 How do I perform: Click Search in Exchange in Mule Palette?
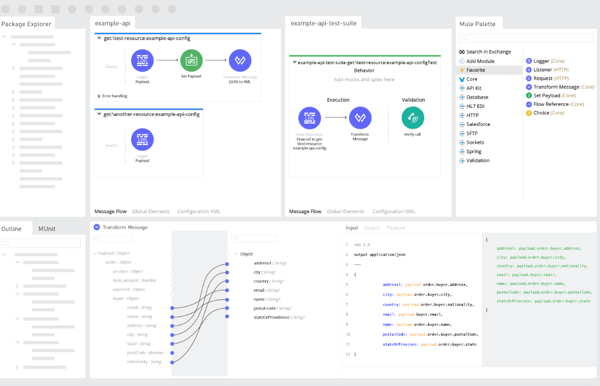tap(485, 52)
